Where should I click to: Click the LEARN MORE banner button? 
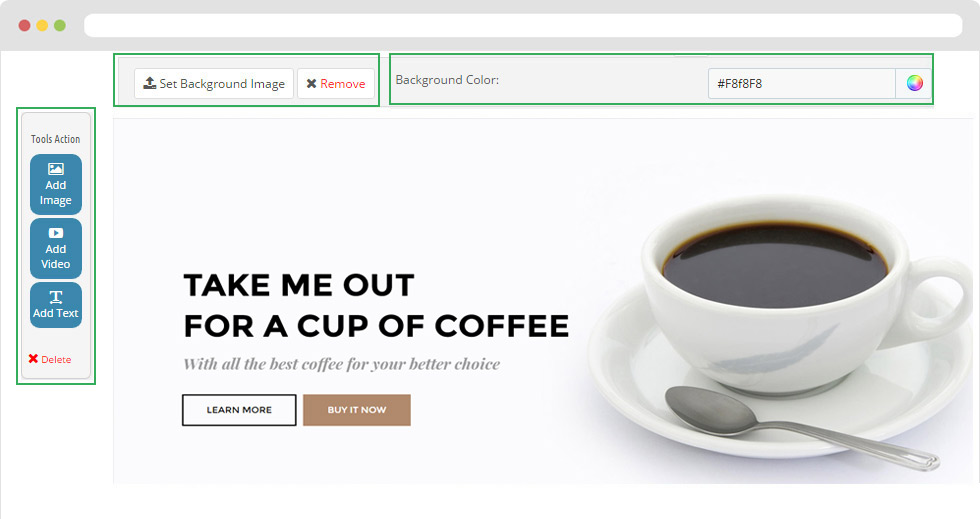[239, 410]
